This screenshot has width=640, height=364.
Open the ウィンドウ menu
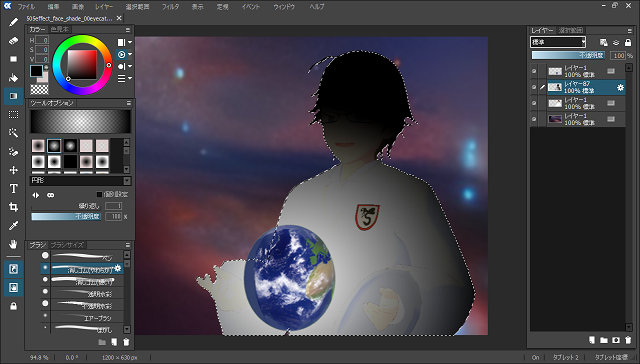284,7
